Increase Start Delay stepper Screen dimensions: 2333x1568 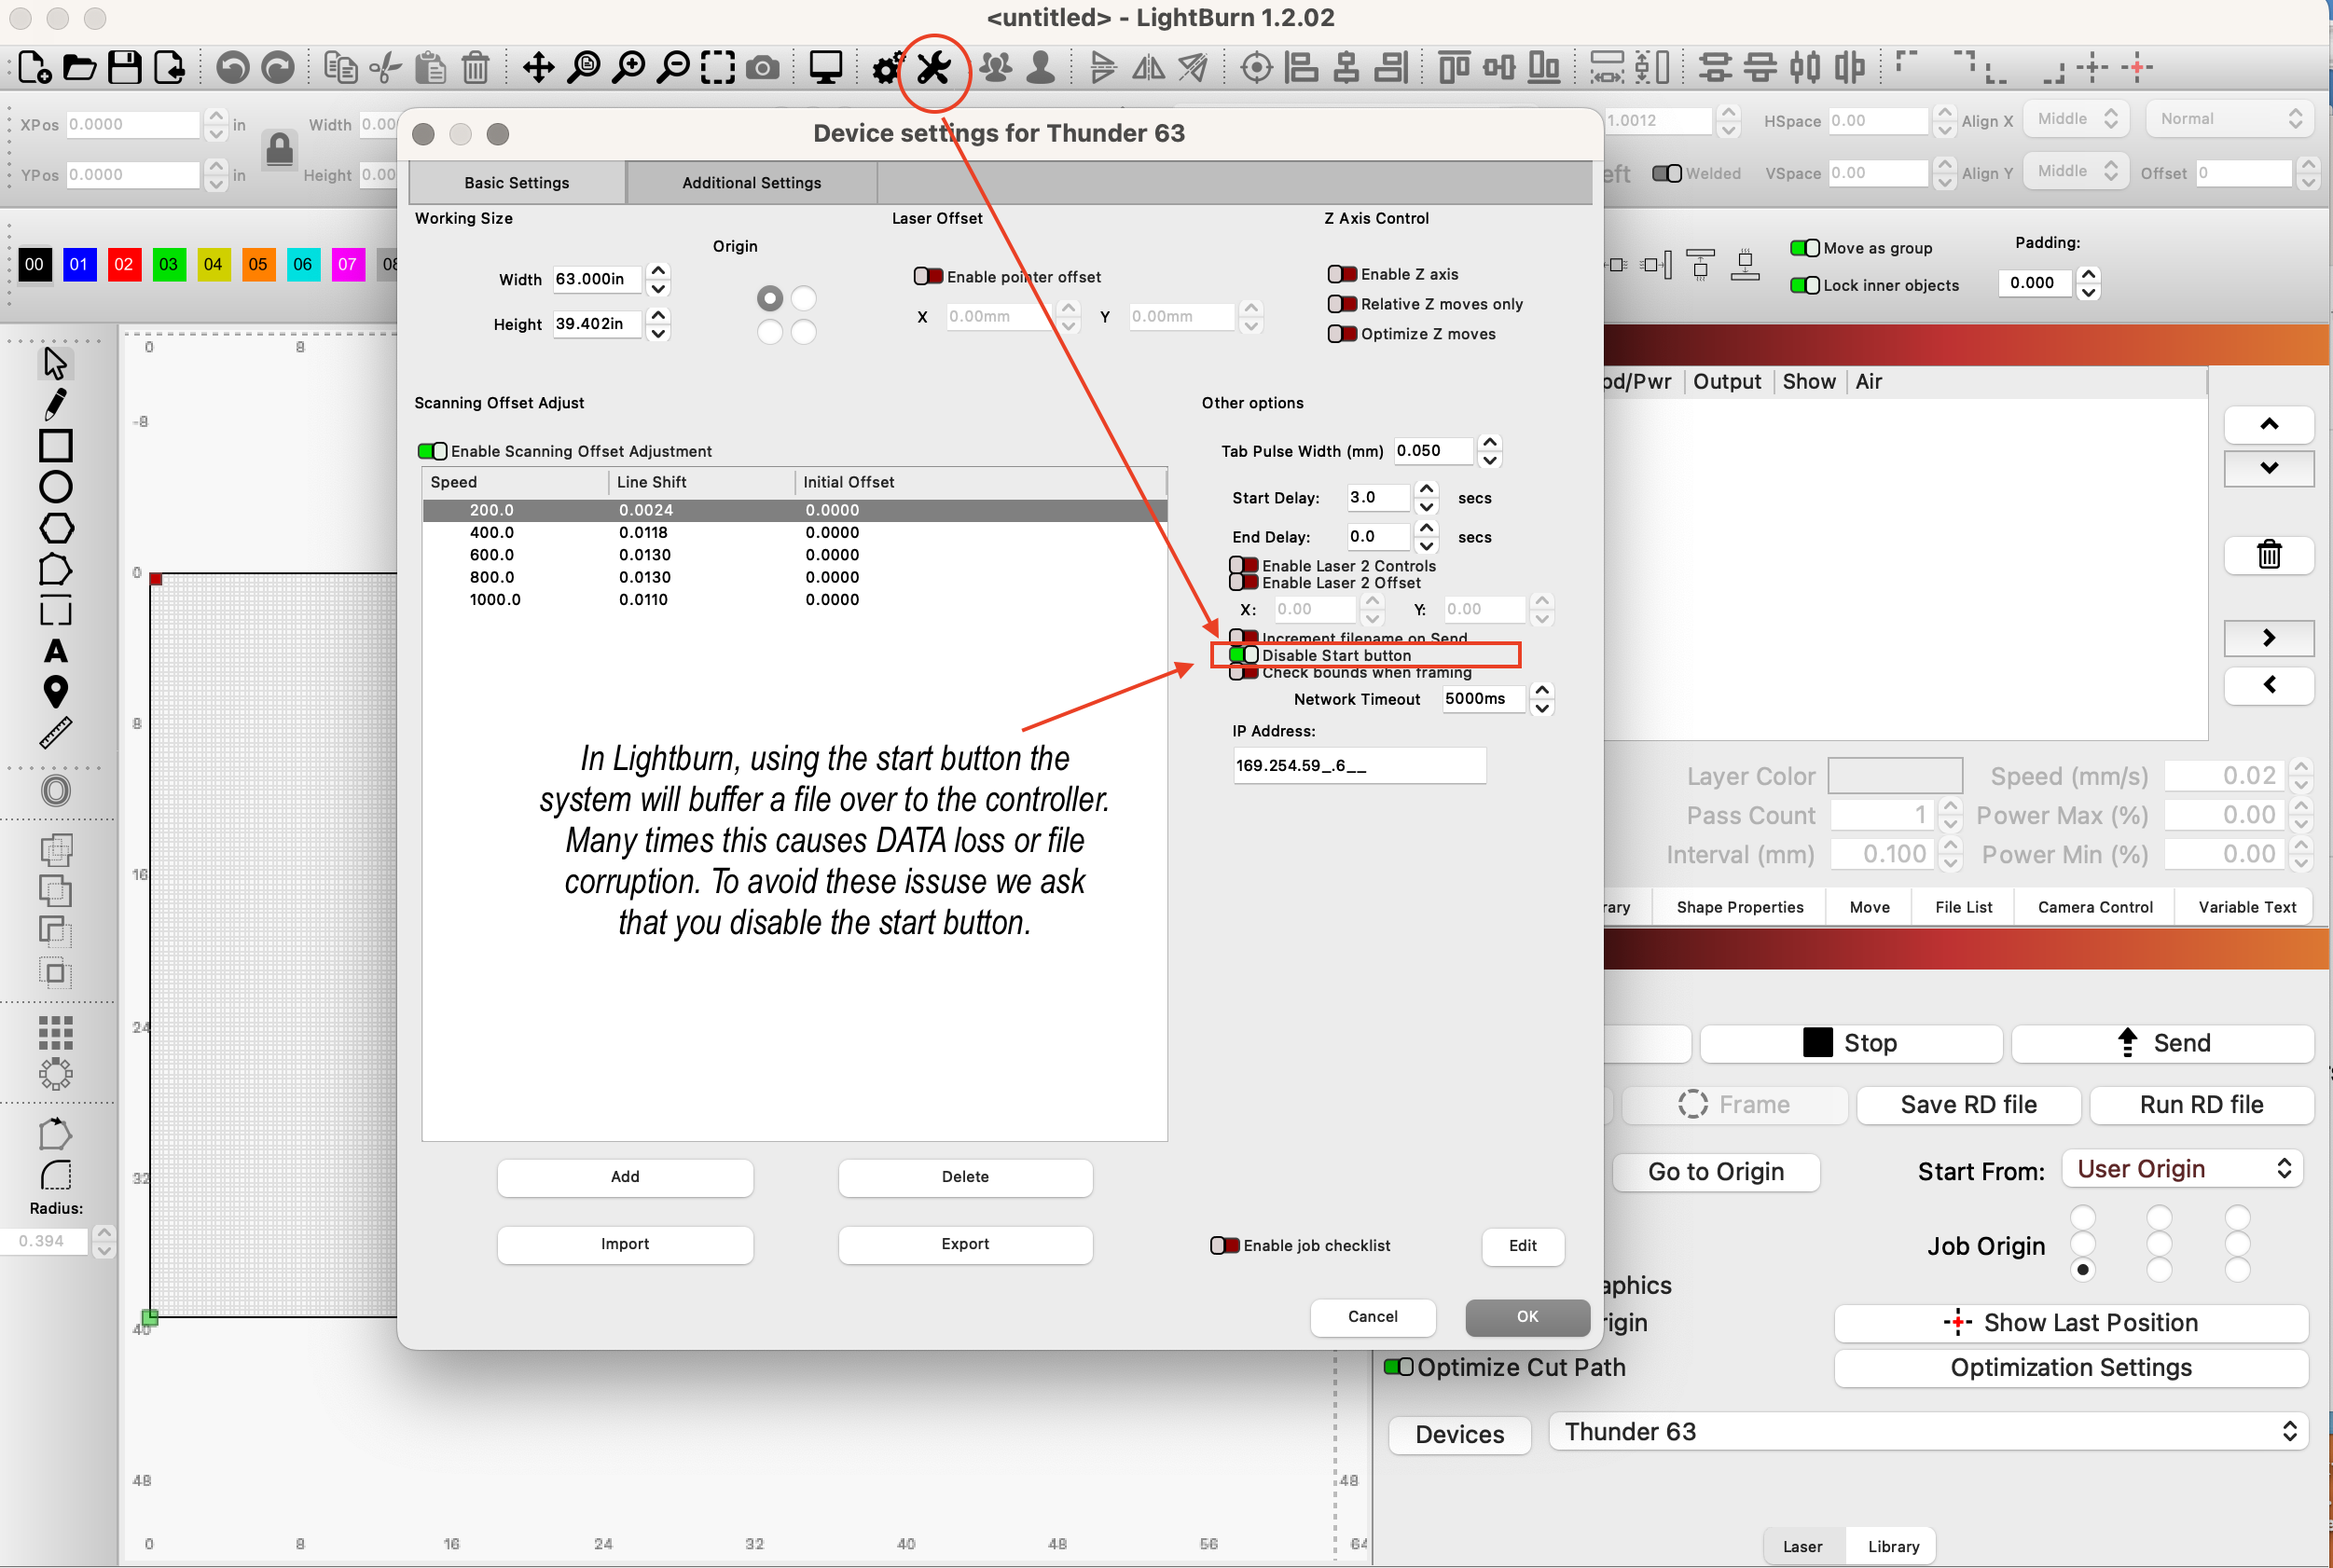1426,489
